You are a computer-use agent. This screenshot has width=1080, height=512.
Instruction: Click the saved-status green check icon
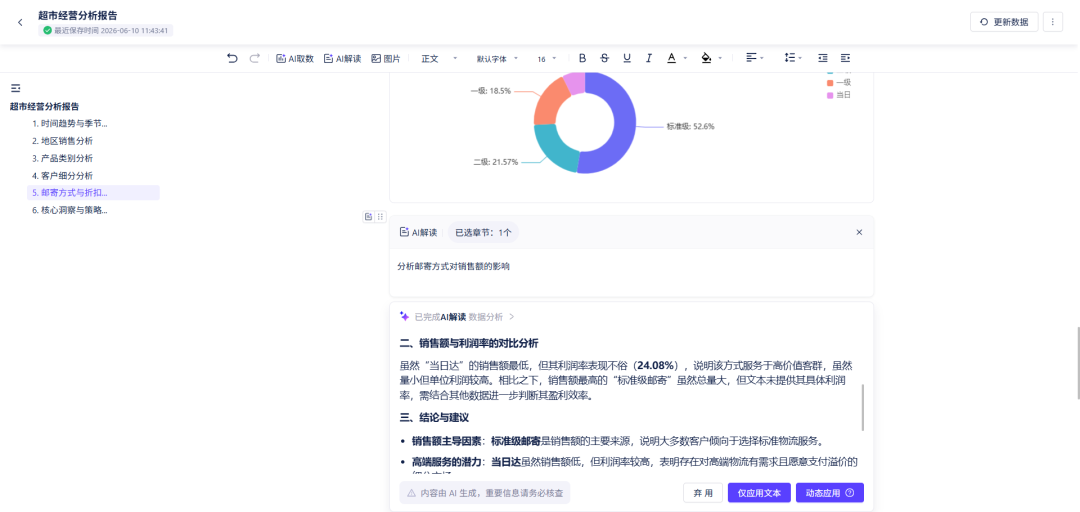[x=48, y=30]
